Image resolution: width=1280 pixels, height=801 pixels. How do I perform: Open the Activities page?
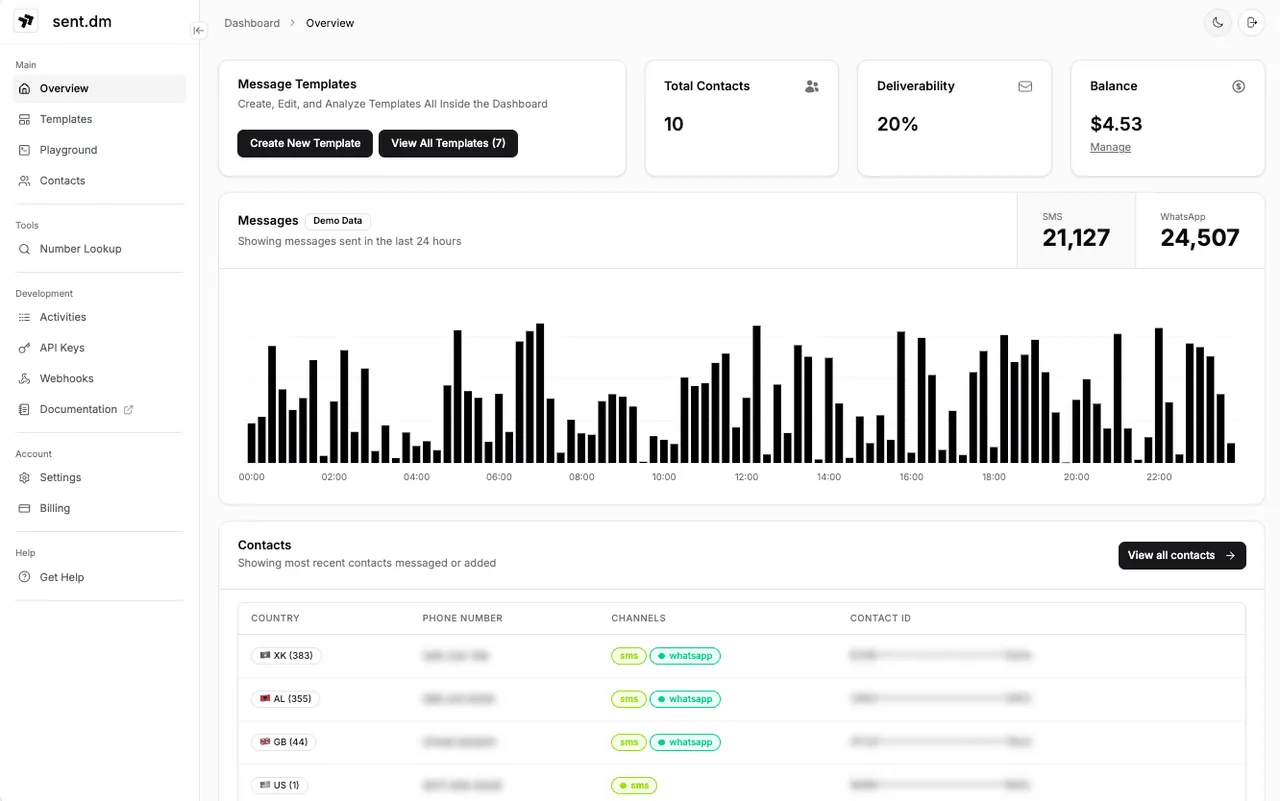coord(99,317)
